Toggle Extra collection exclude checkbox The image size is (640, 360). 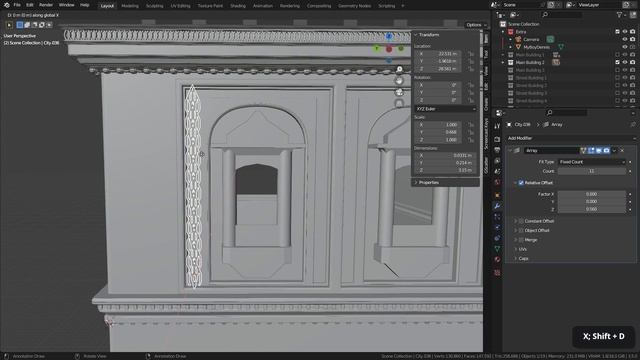pyautogui.click(x=617, y=32)
